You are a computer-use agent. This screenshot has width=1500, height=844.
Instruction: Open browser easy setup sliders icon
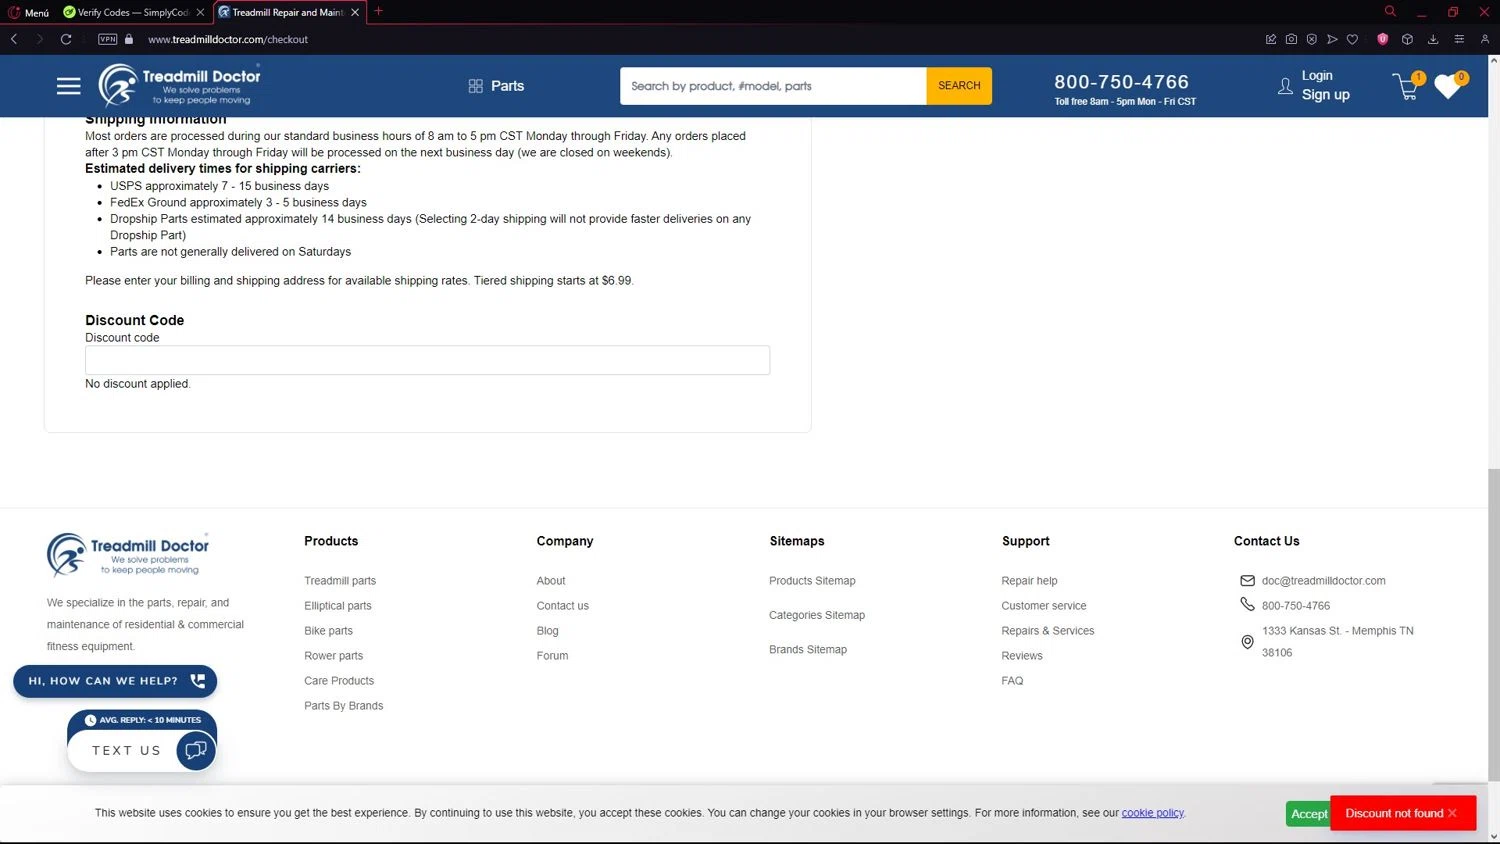[x=1459, y=39]
